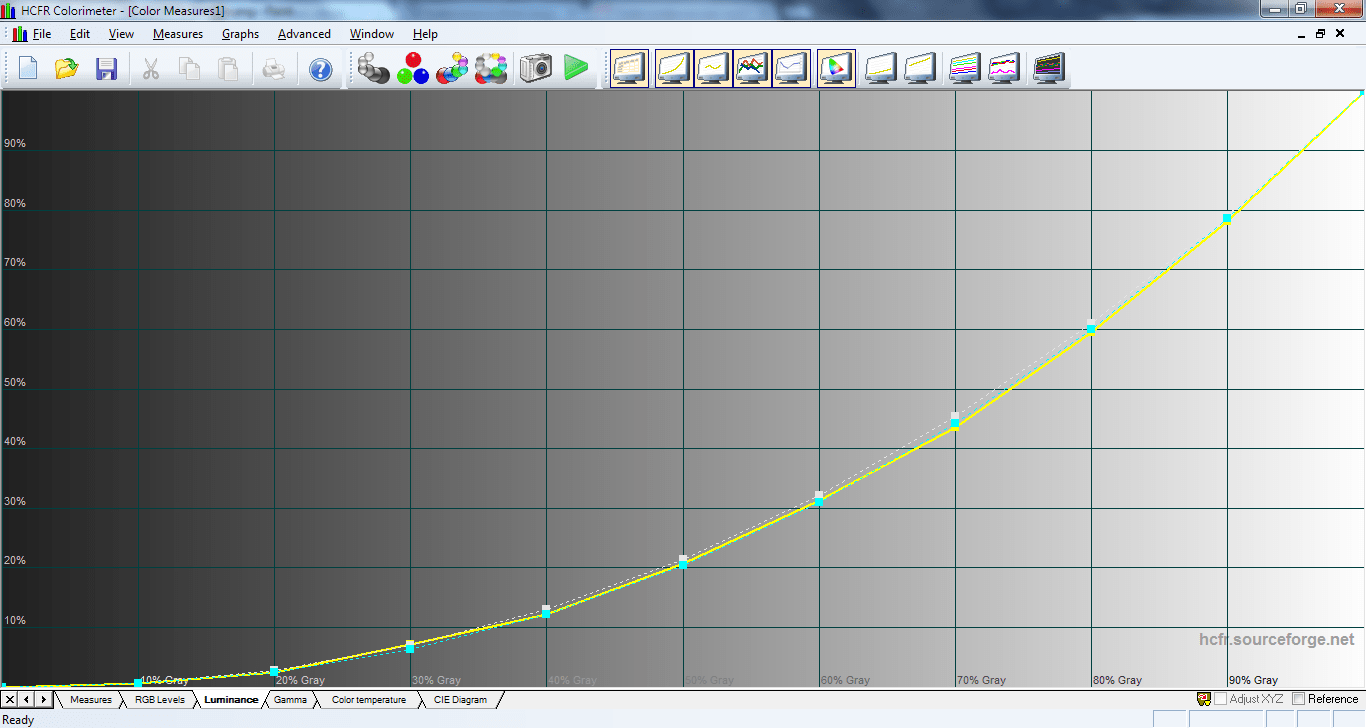
Task: Click the camera sensor icon
Action: tap(536, 69)
